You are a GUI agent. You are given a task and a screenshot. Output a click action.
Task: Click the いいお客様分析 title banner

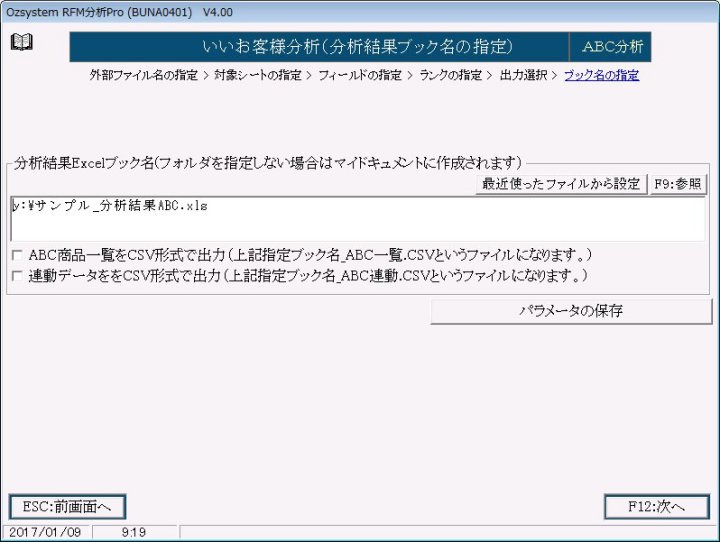[x=319, y=47]
